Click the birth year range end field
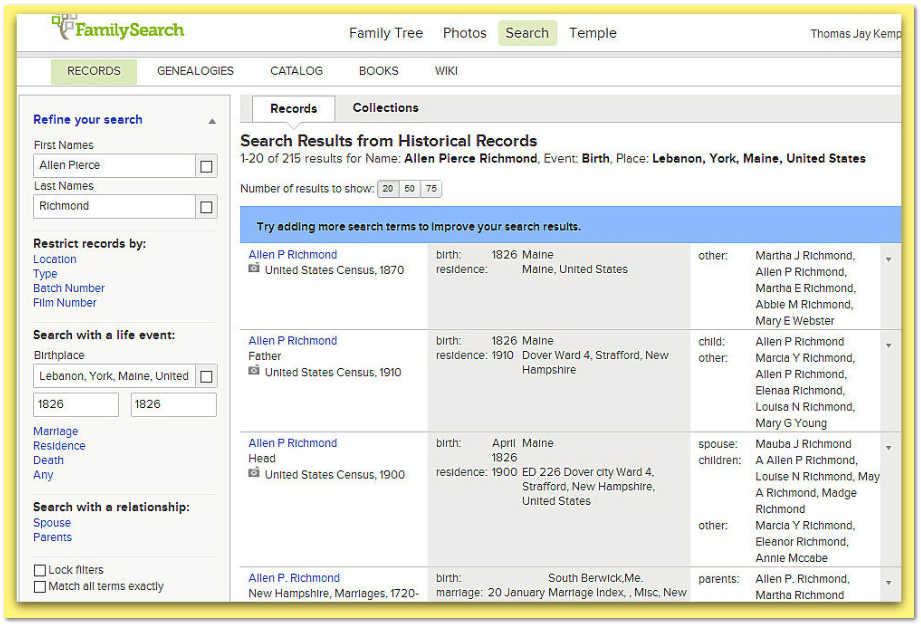The width and height of the screenshot is (921, 625). pyautogui.click(x=173, y=405)
